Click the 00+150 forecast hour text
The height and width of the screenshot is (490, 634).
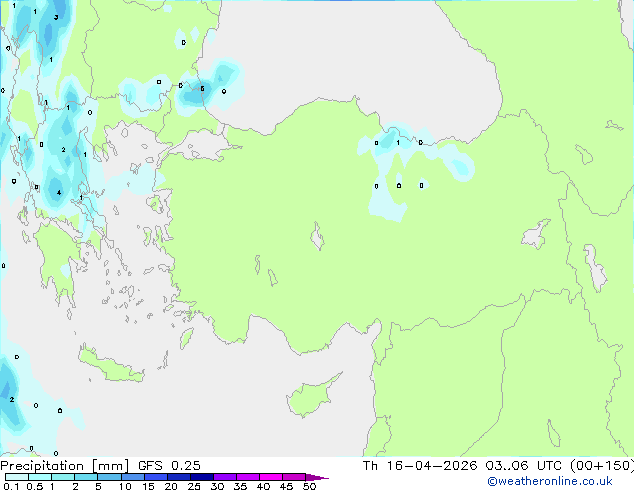[602, 466]
